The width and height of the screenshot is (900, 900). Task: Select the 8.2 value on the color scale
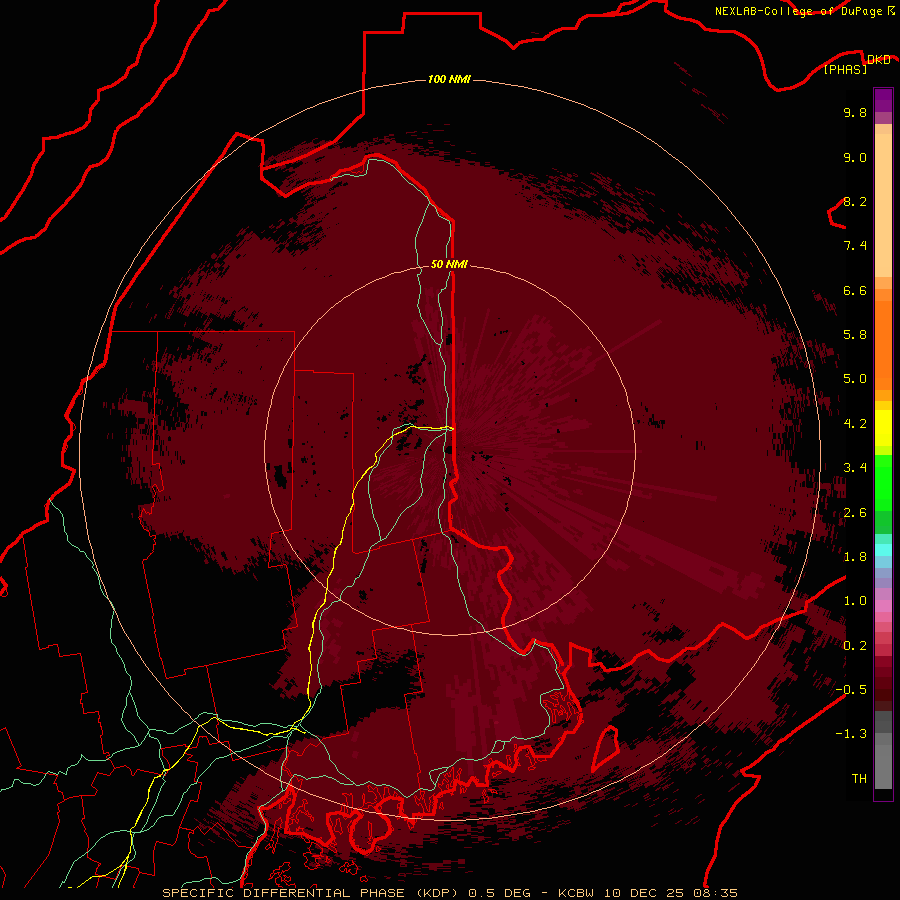[x=855, y=201]
